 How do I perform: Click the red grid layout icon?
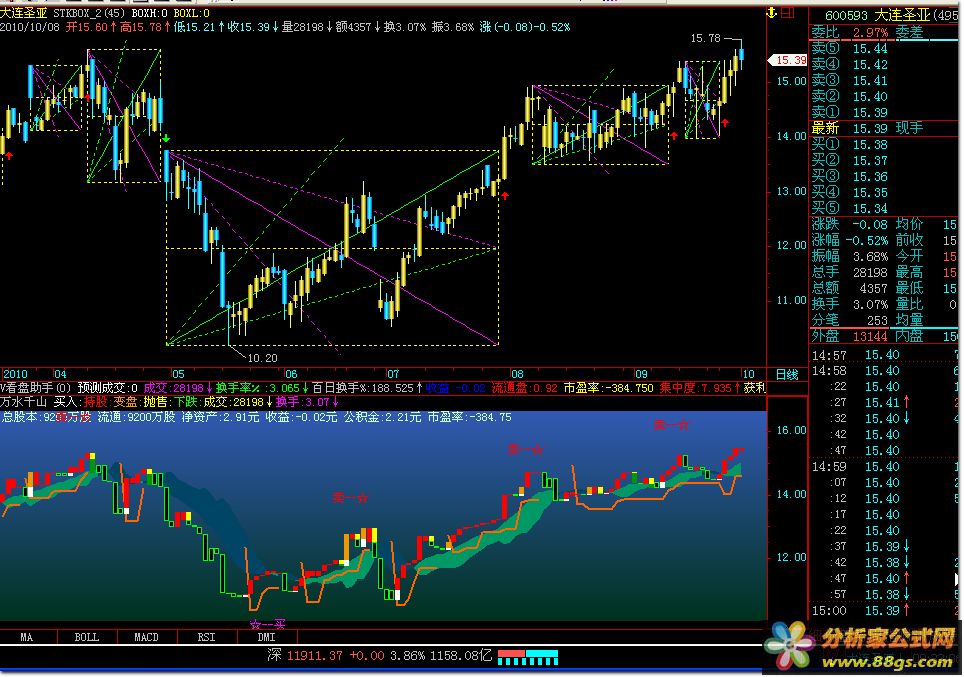click(x=788, y=12)
